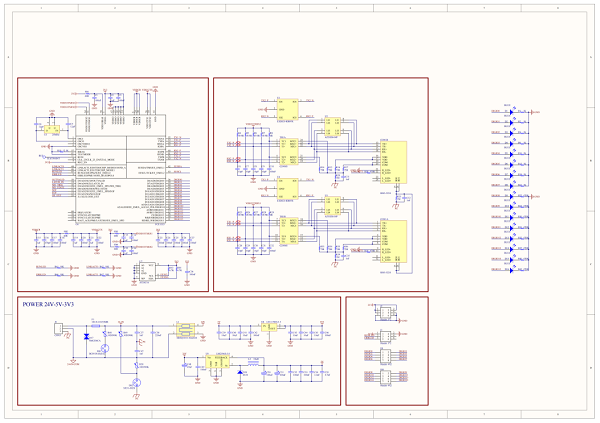Select the lower transistor circle in power block
This screenshot has width=600, height=423.
pyautogui.click(x=137, y=382)
